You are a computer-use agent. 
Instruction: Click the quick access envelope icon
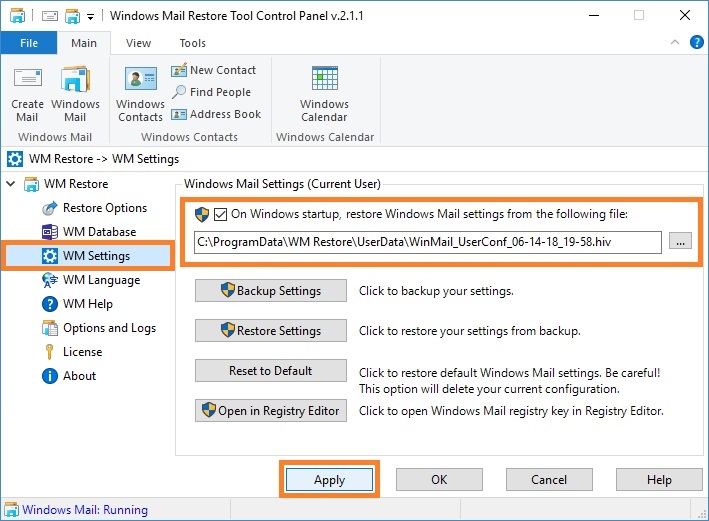click(x=50, y=16)
